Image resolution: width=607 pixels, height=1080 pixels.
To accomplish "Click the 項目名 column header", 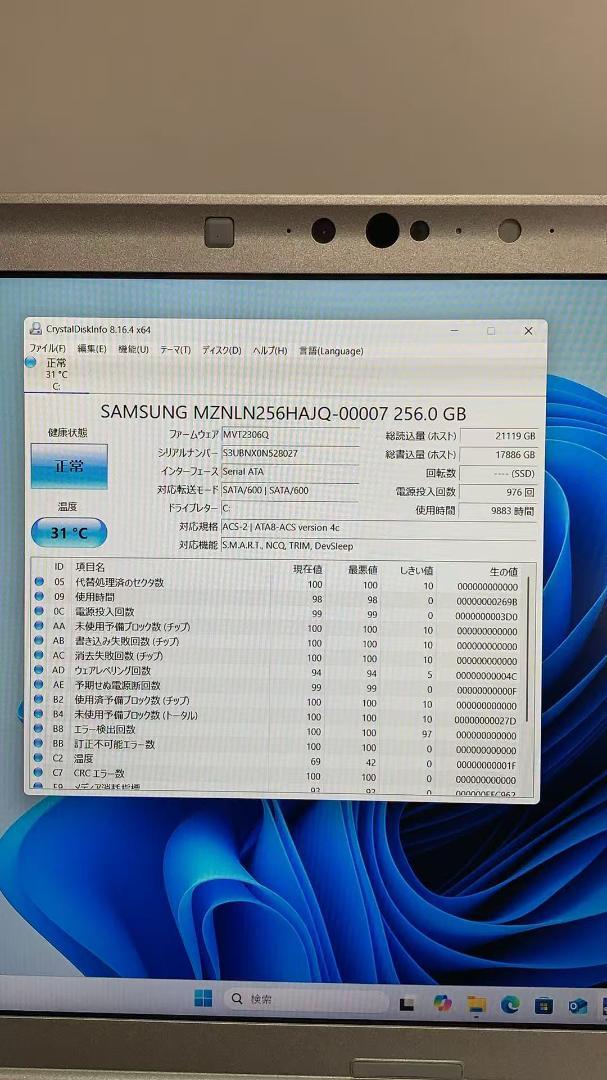I will [x=90, y=567].
